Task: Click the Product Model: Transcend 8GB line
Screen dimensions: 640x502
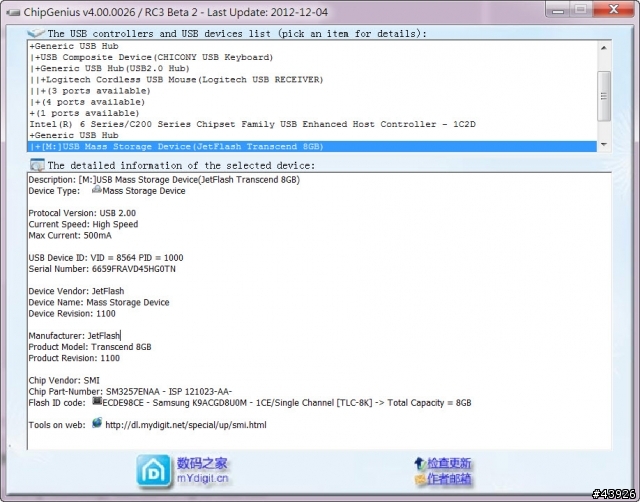Action: (x=90, y=347)
